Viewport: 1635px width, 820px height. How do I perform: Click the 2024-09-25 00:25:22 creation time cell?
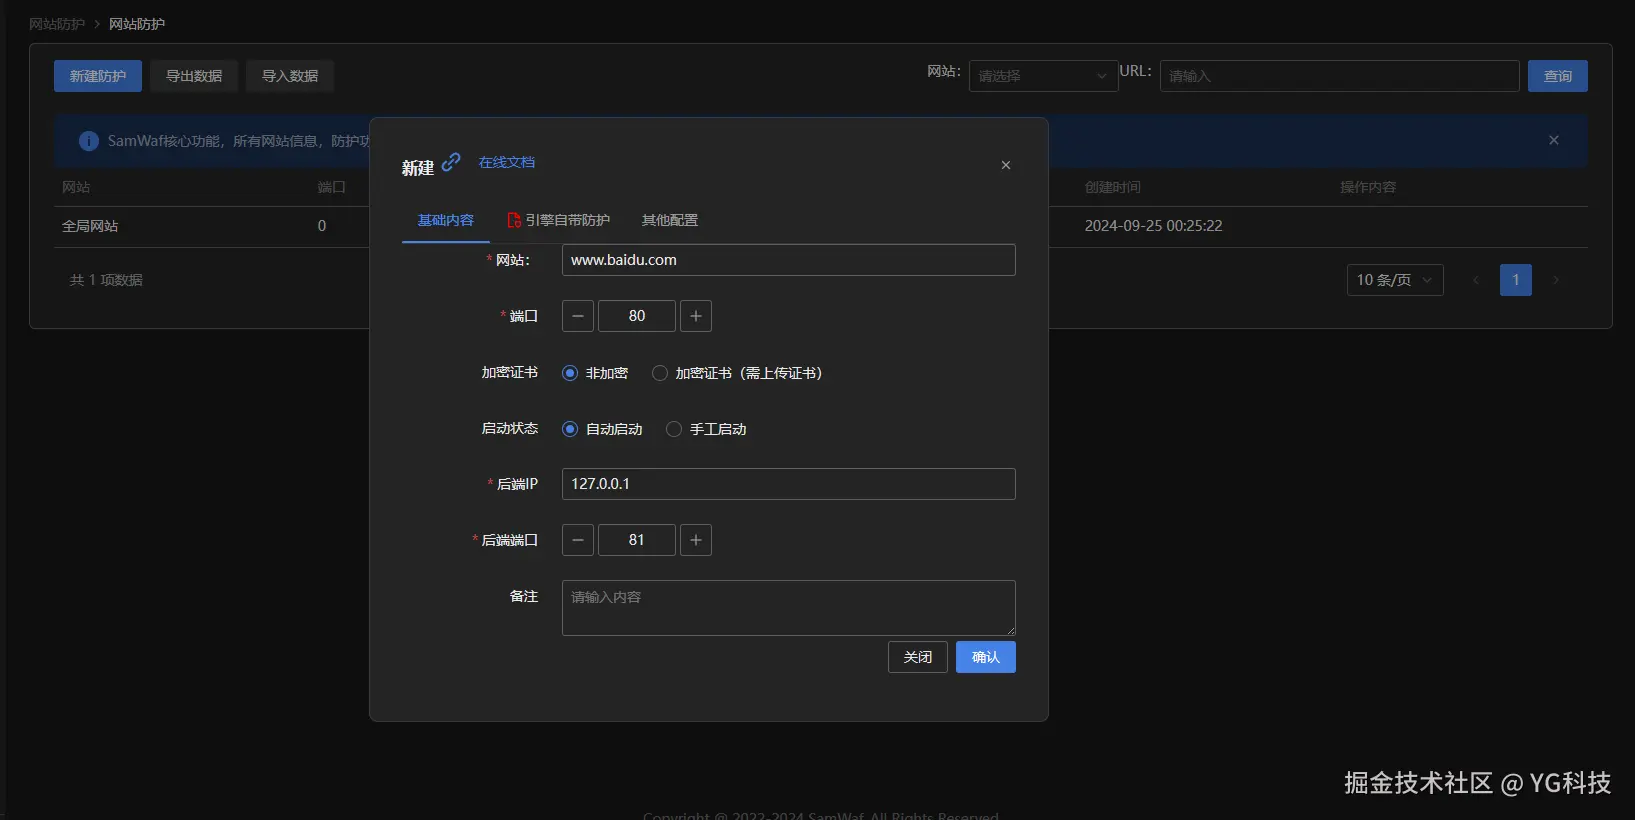click(1154, 226)
